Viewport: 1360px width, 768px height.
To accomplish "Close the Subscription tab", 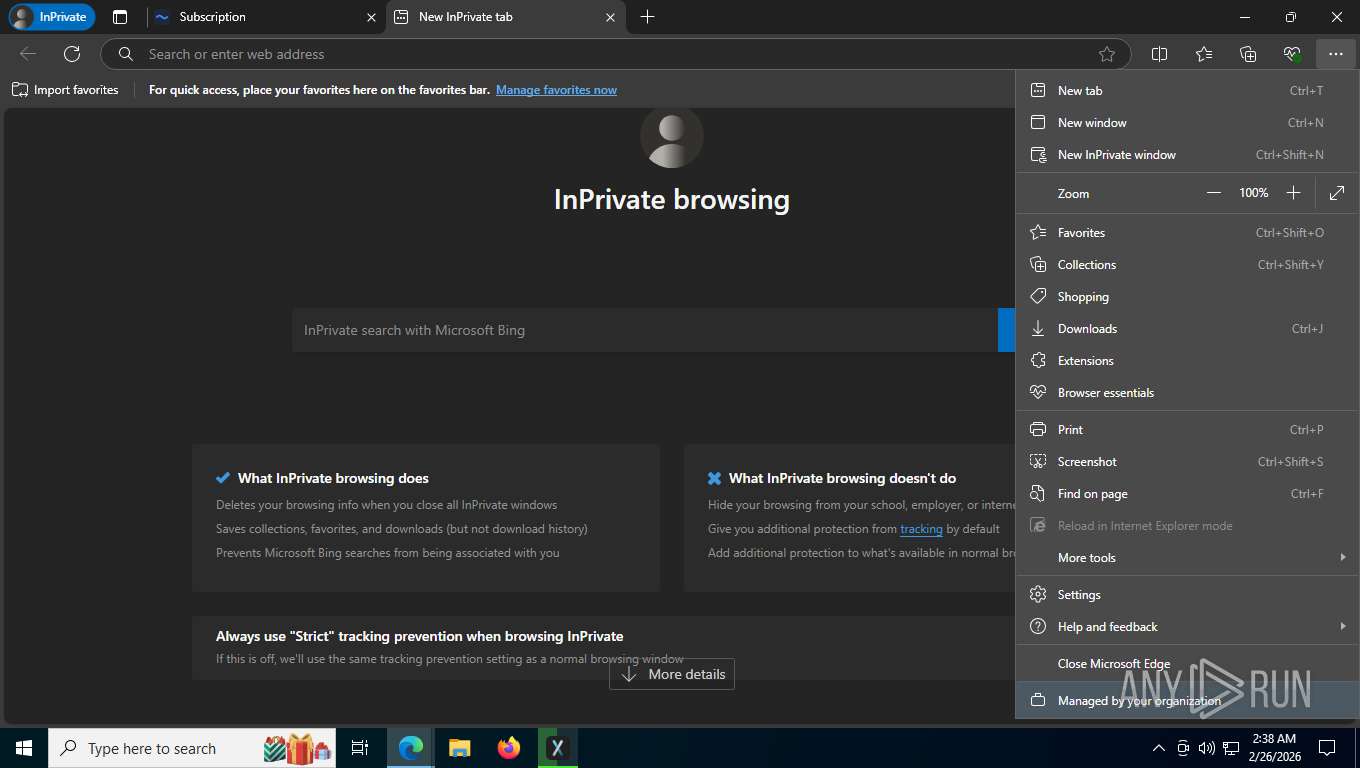I will coord(372,17).
